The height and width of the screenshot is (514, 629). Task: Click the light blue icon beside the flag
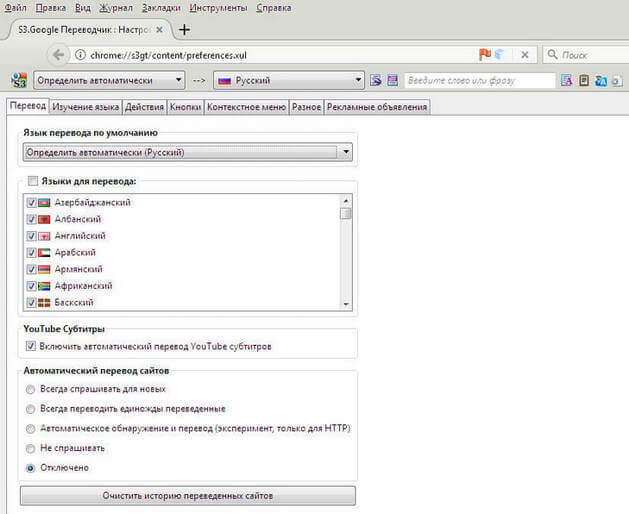499,54
